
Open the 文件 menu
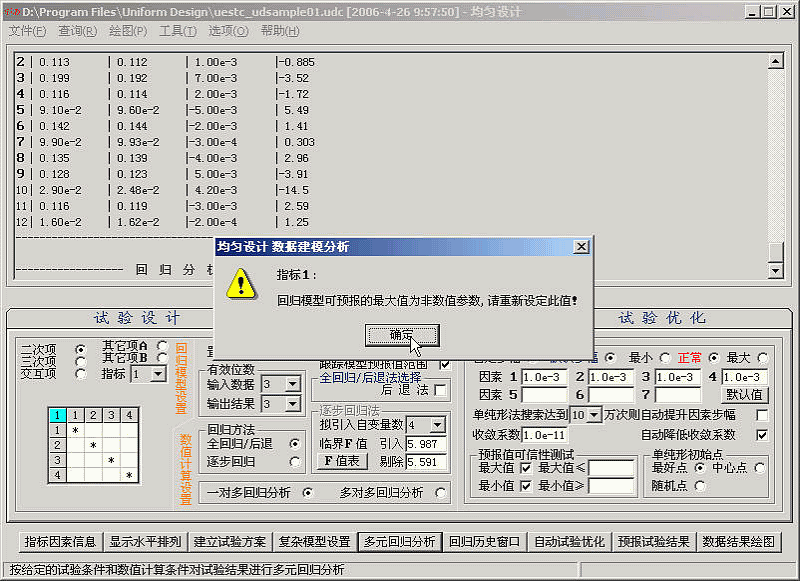click(x=27, y=31)
